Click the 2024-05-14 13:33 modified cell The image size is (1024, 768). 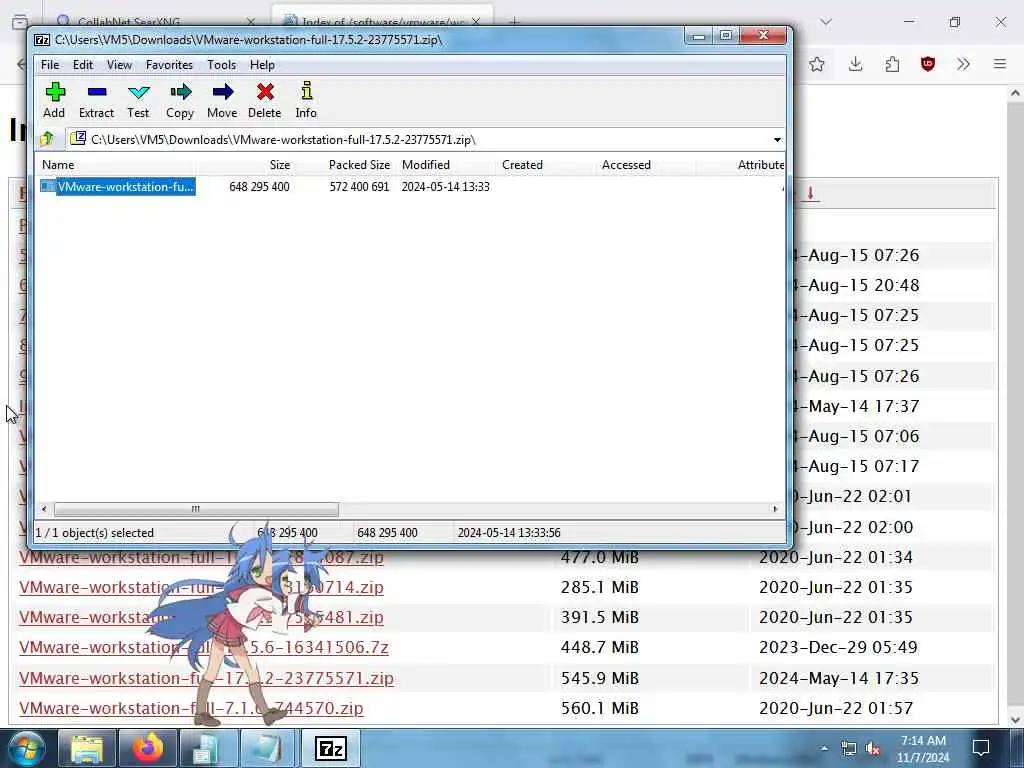point(445,187)
